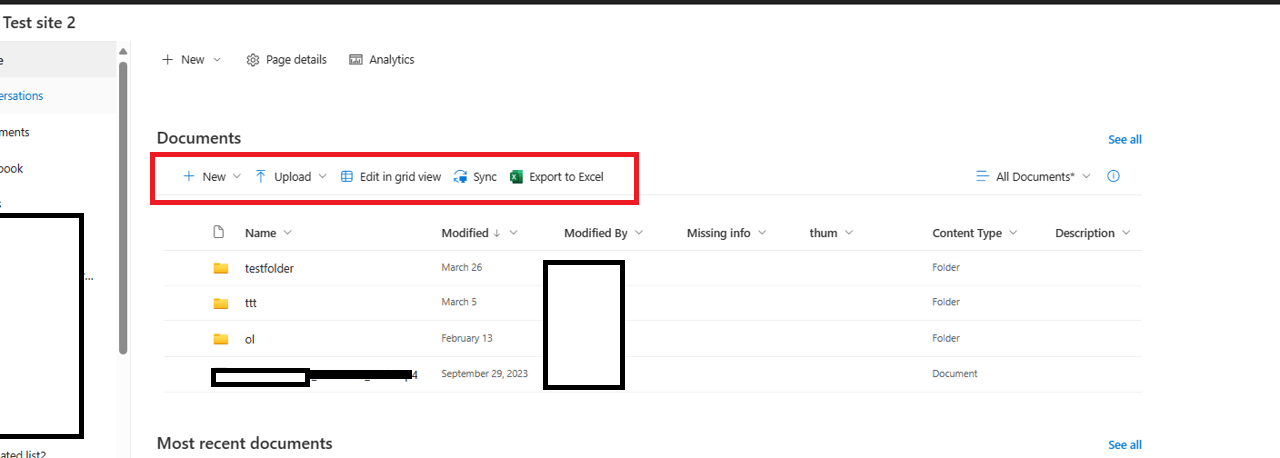The height and width of the screenshot is (458, 1280).
Task: Open the Modified By column dropdown
Action: (x=638, y=233)
